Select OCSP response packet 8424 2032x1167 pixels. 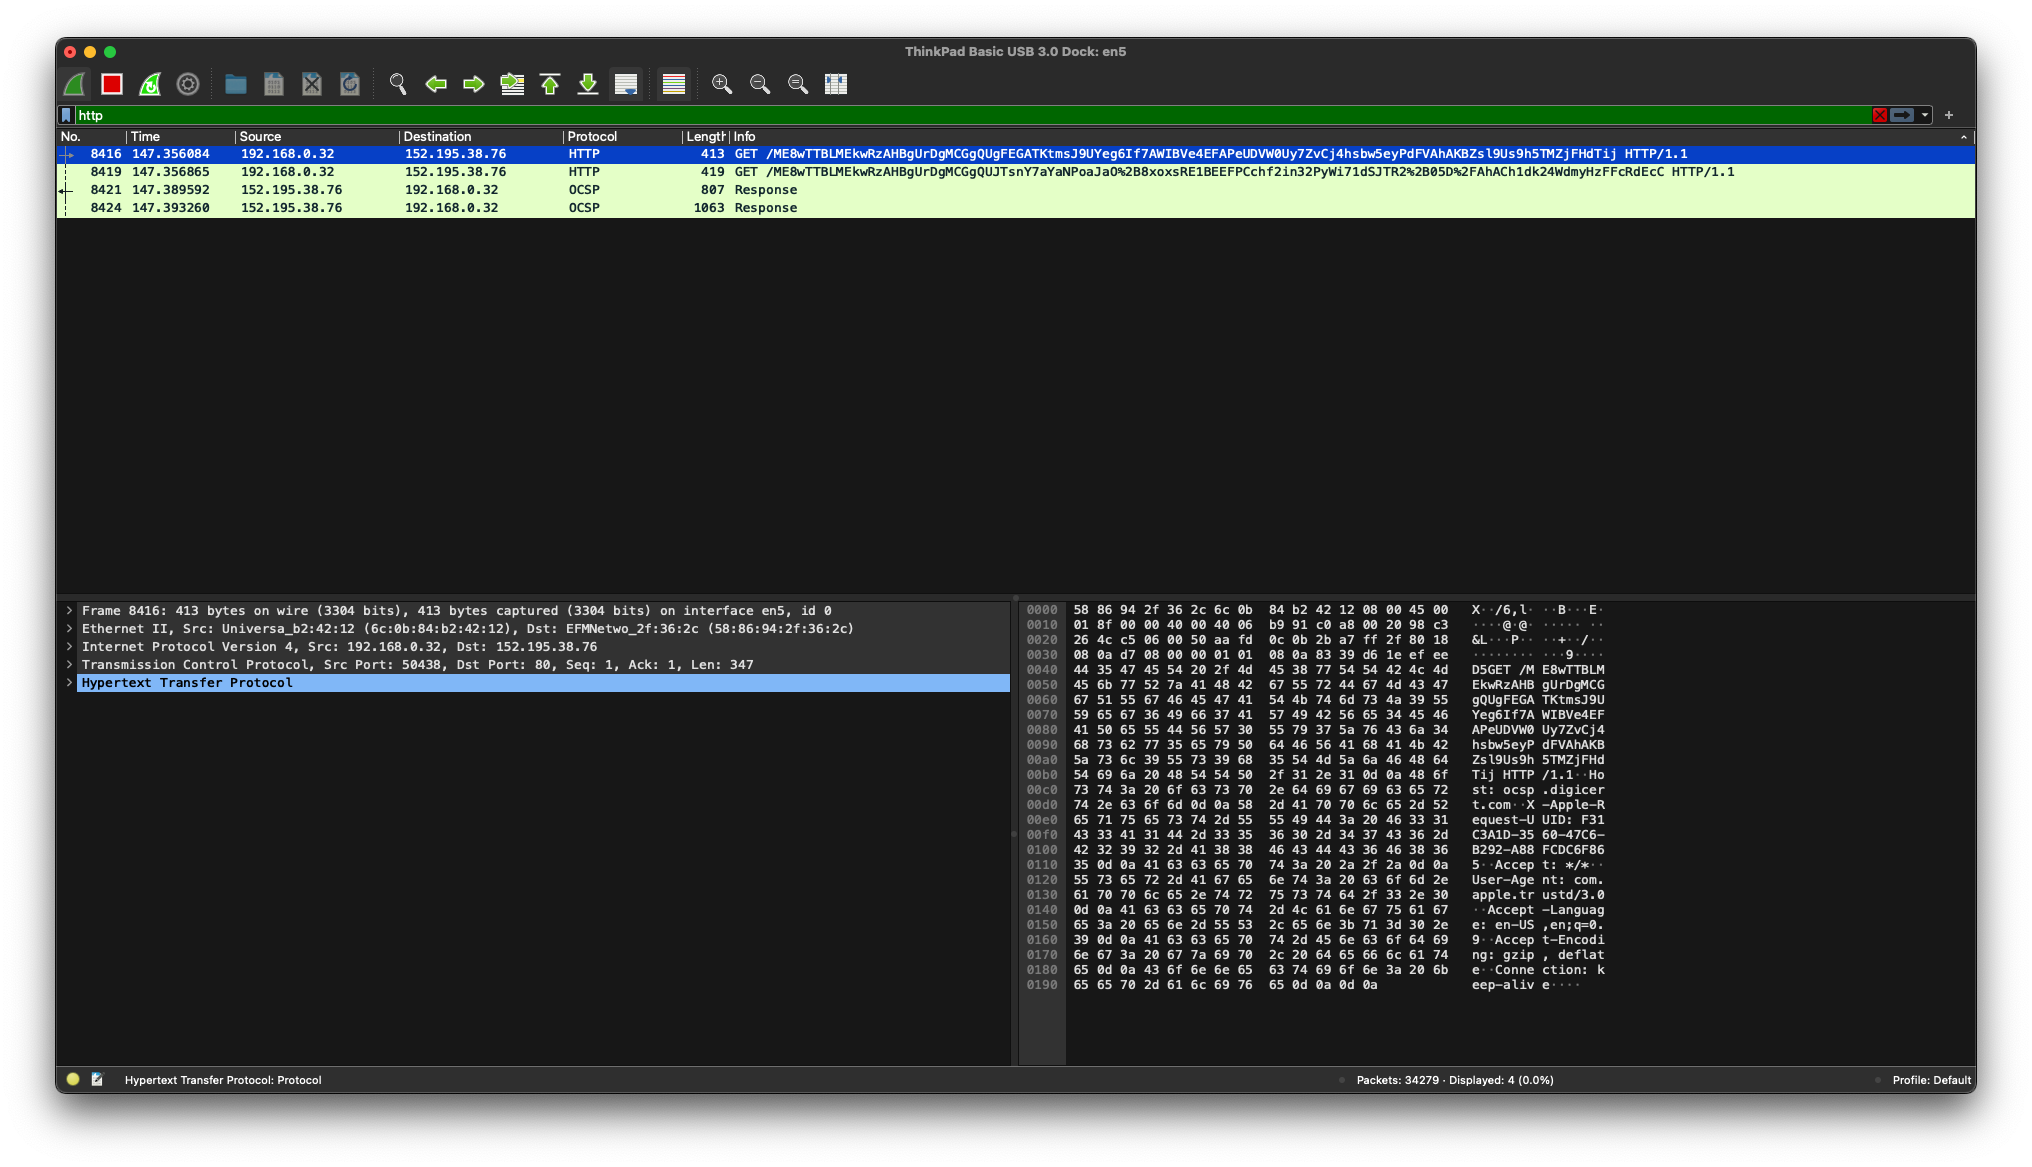pos(765,208)
